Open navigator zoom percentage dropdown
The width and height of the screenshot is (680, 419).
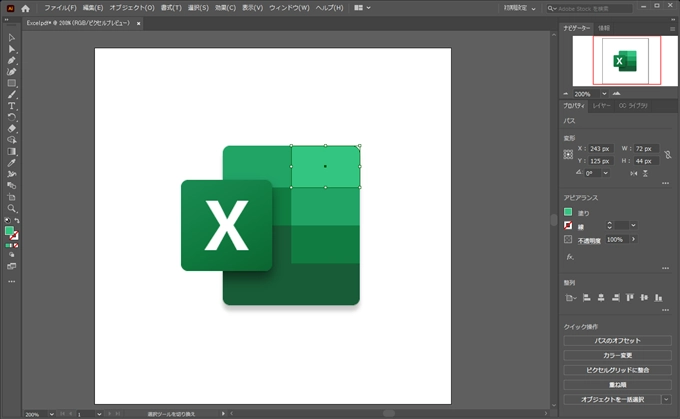tap(604, 94)
